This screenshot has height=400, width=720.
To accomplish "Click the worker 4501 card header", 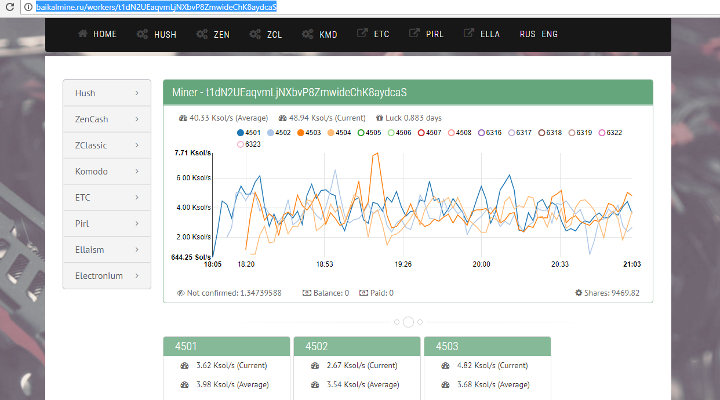I will tap(226, 346).
